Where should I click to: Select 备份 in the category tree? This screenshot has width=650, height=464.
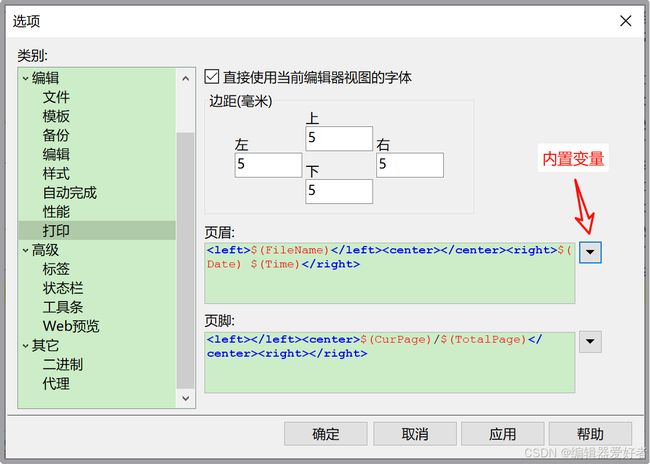coord(56,135)
